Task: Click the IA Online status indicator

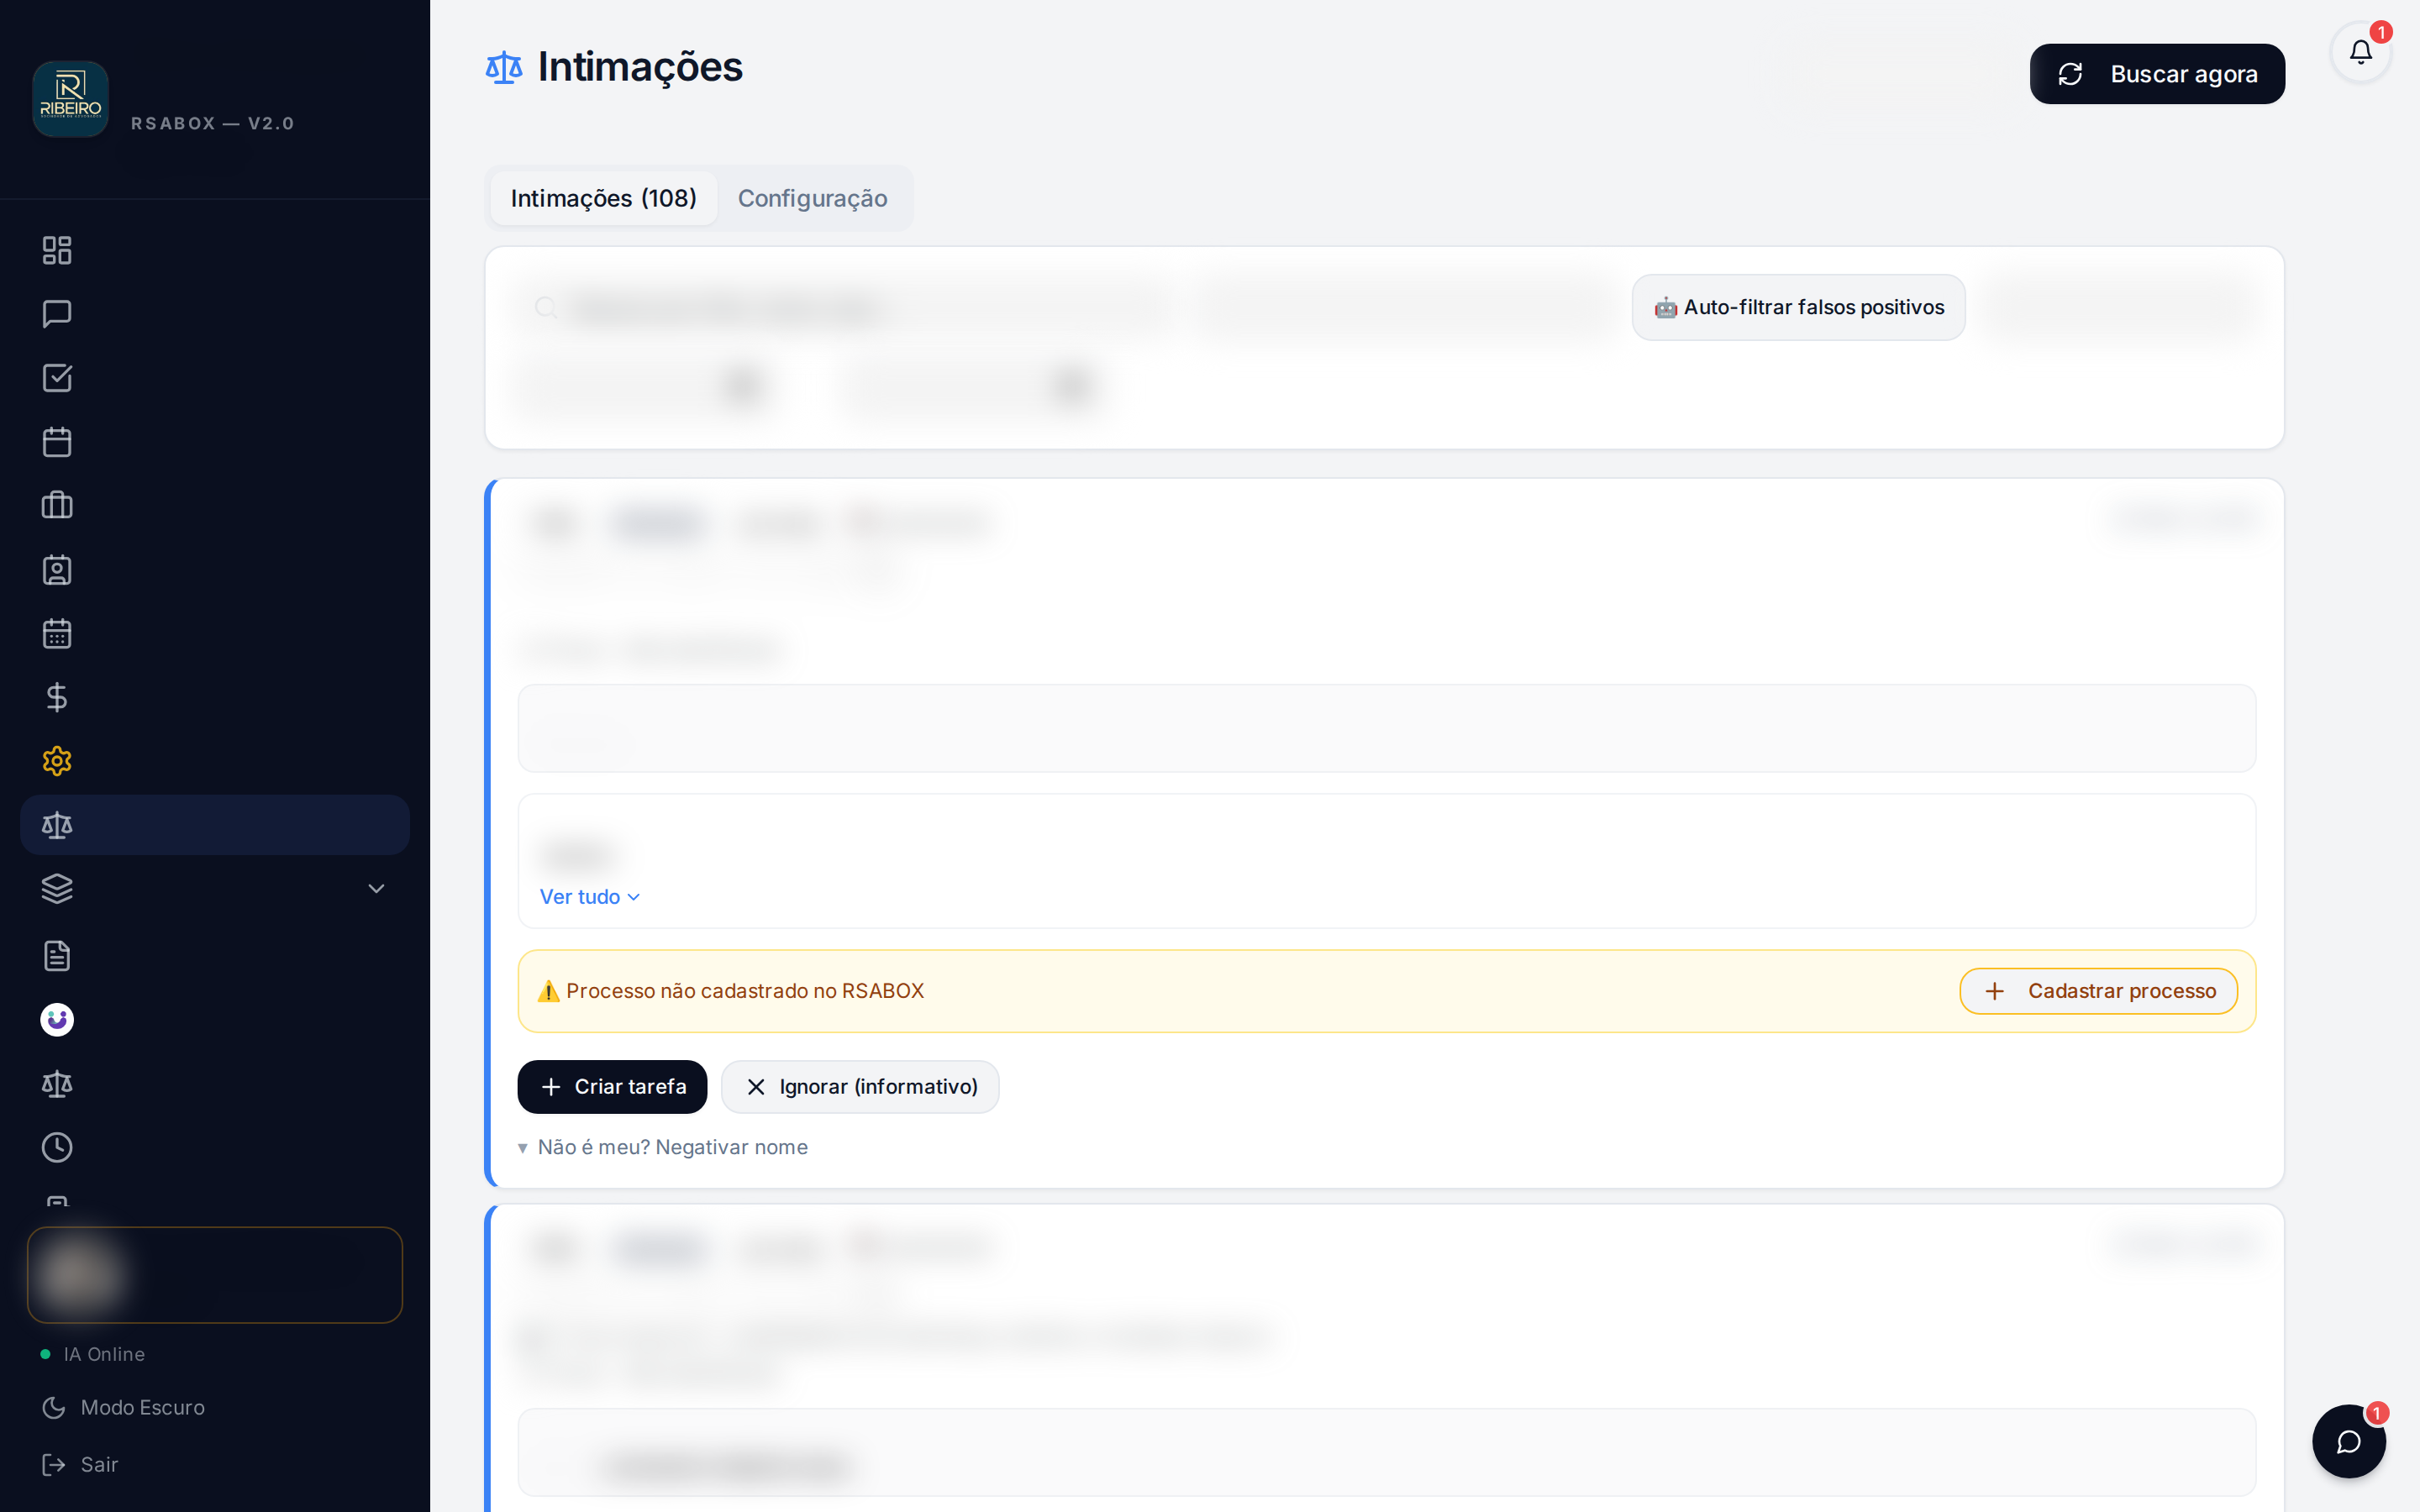Action: tap(93, 1354)
